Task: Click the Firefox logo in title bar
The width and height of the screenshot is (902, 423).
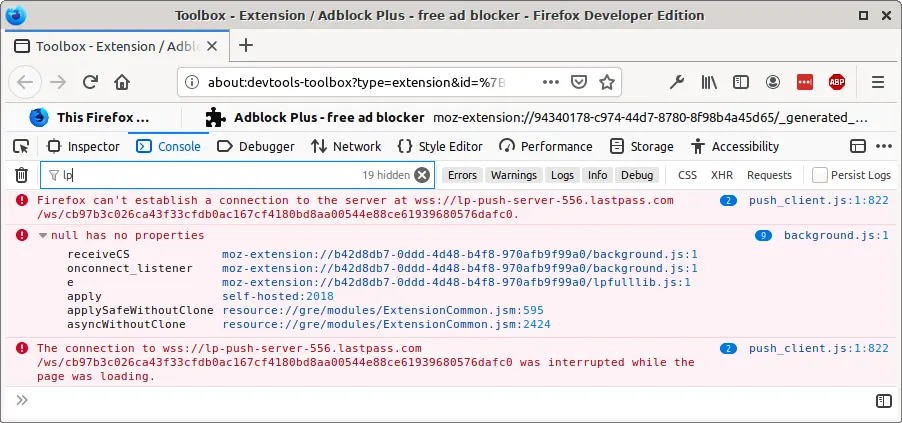Action: point(16,15)
